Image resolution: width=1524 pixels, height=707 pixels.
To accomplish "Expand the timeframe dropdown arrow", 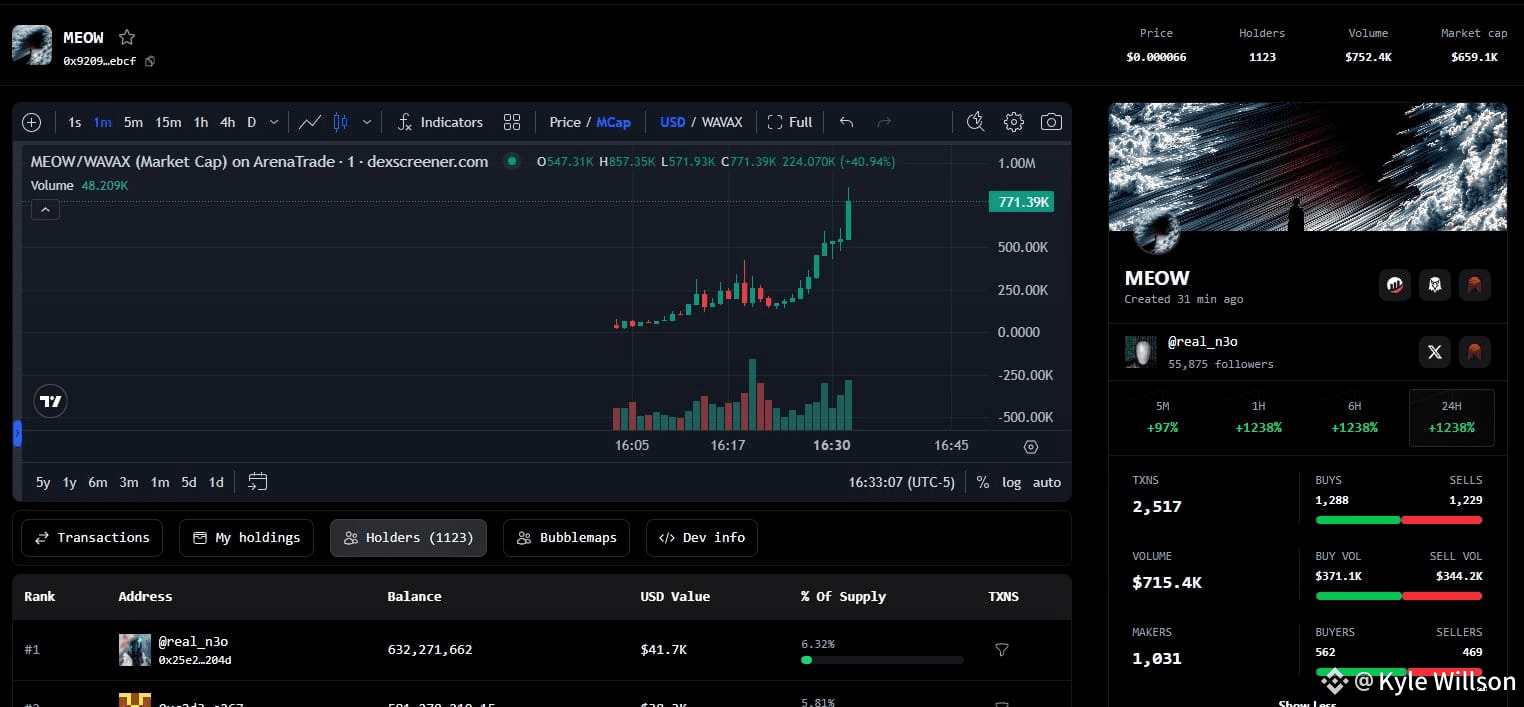I will point(274,122).
